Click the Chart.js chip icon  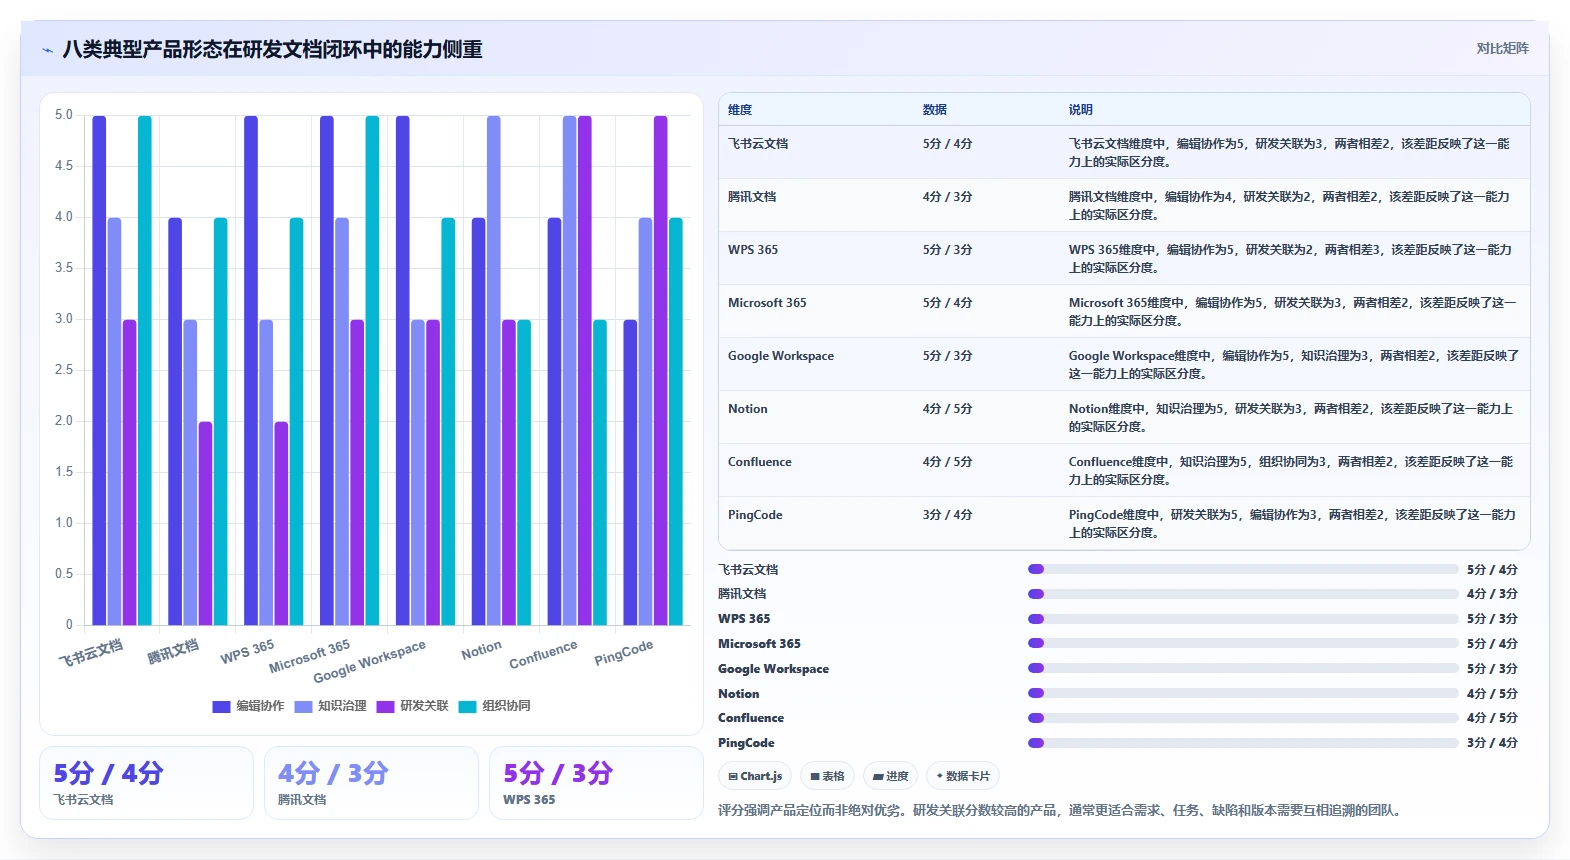point(733,776)
